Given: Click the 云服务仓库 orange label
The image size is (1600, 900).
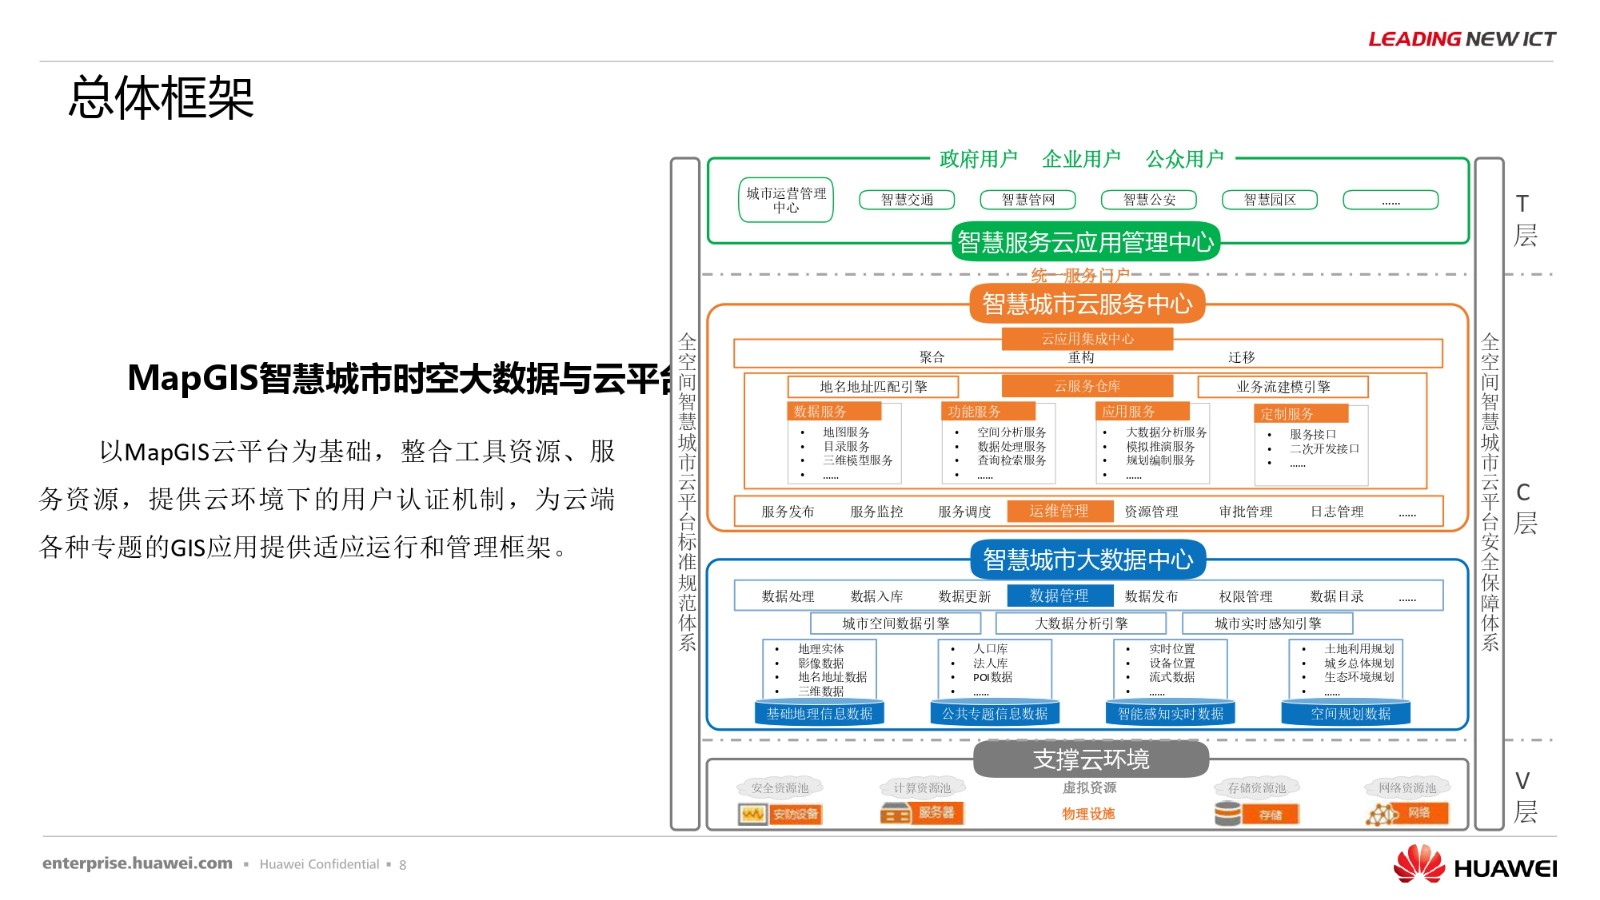Looking at the screenshot, I should click(1087, 386).
